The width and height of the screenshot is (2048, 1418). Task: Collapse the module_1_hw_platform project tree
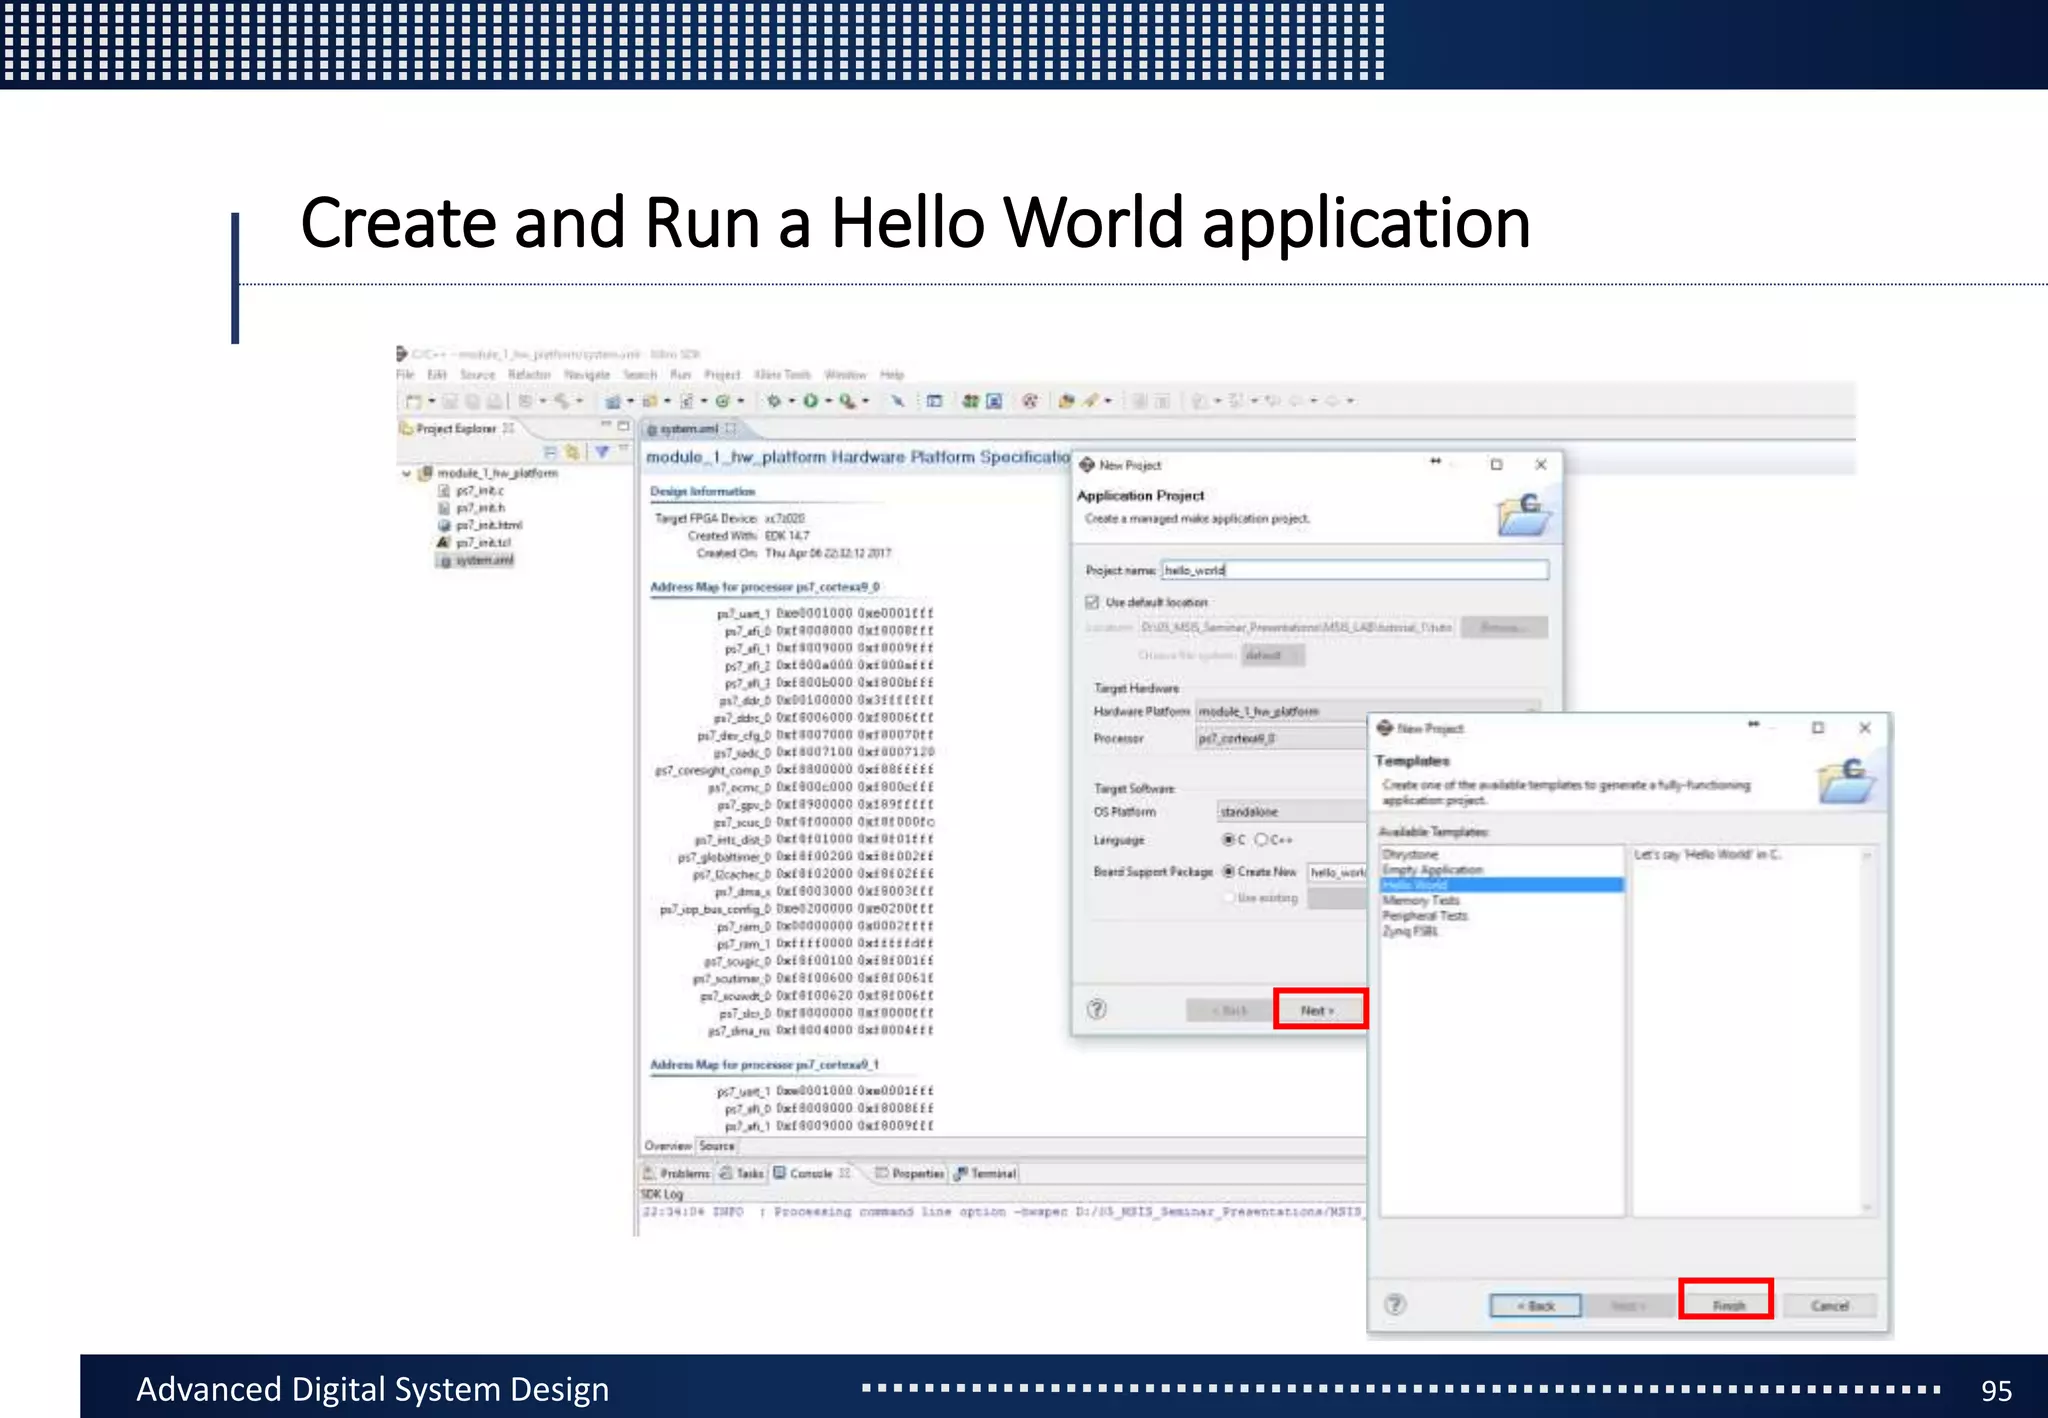point(406,473)
